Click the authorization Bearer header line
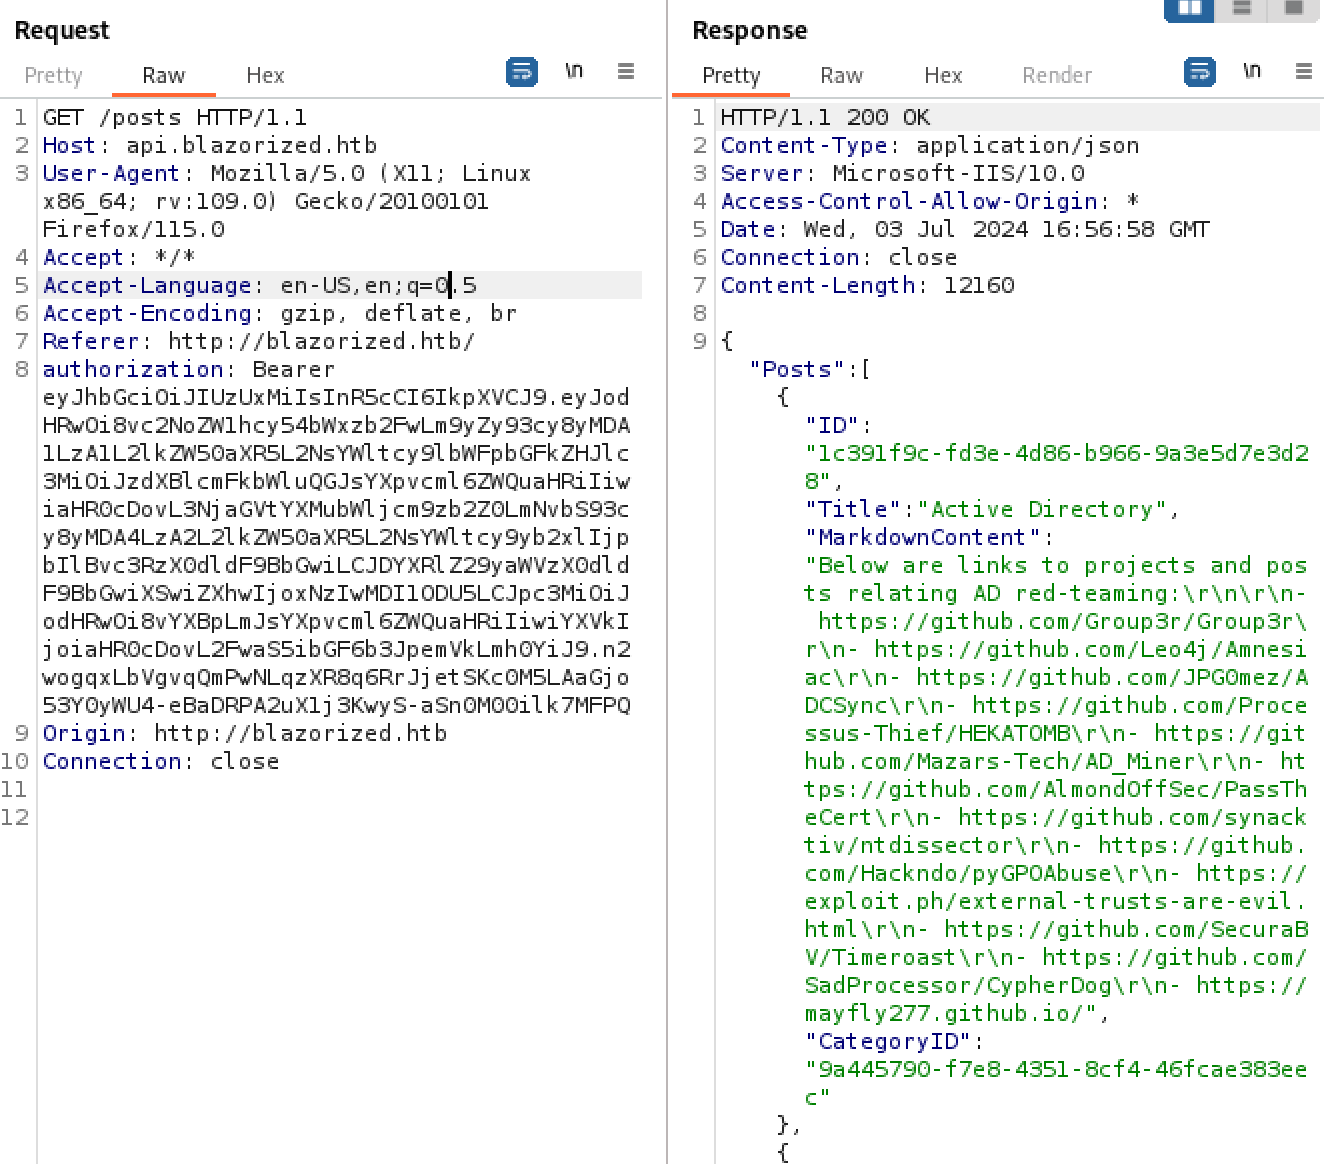 point(188,370)
